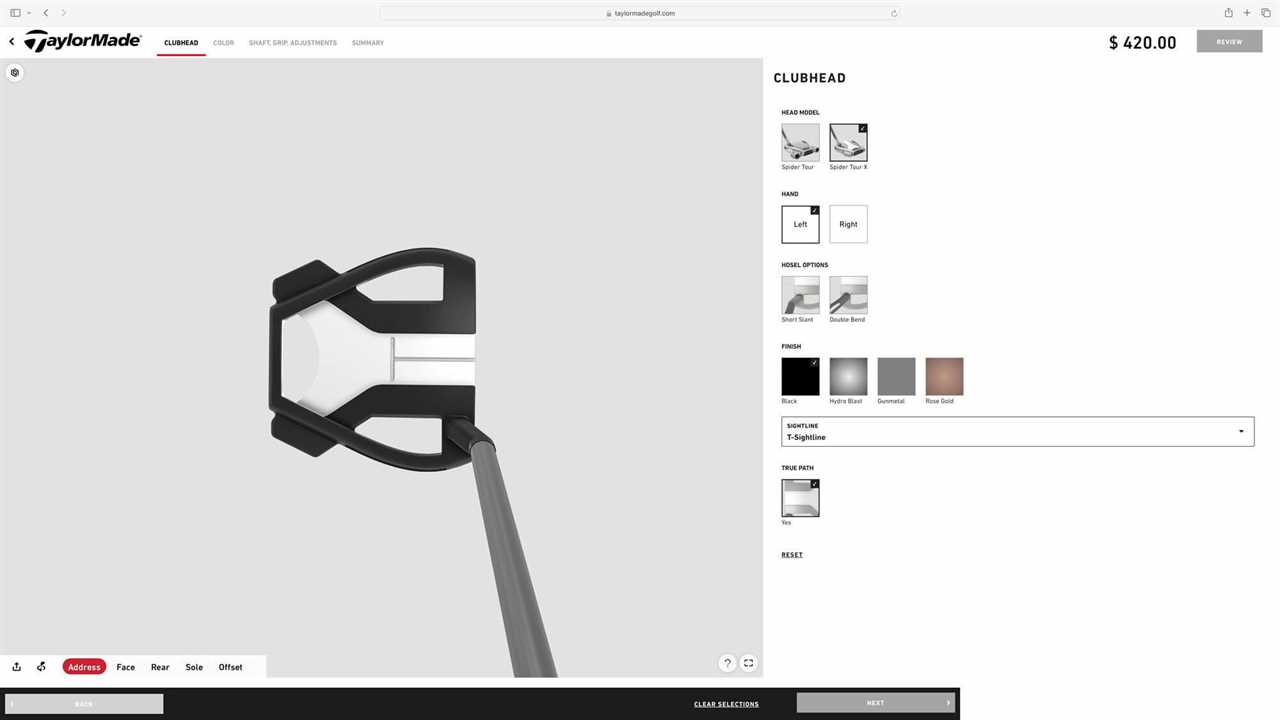Click the Safari back navigation arrow

46,13
